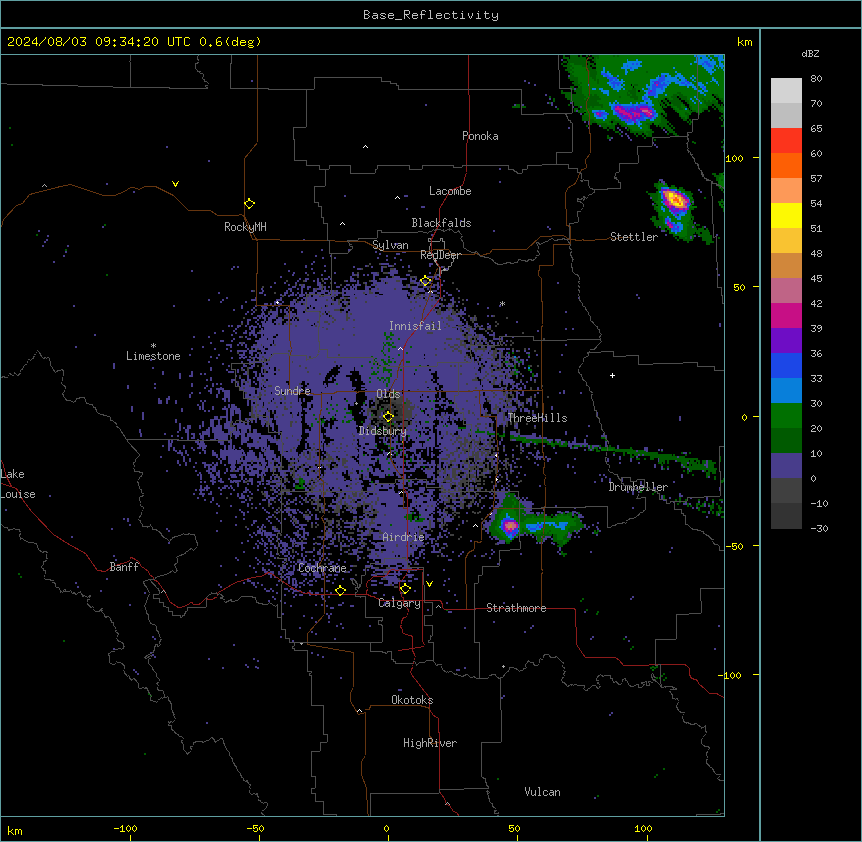Click the Drumheller label

(x=638, y=487)
